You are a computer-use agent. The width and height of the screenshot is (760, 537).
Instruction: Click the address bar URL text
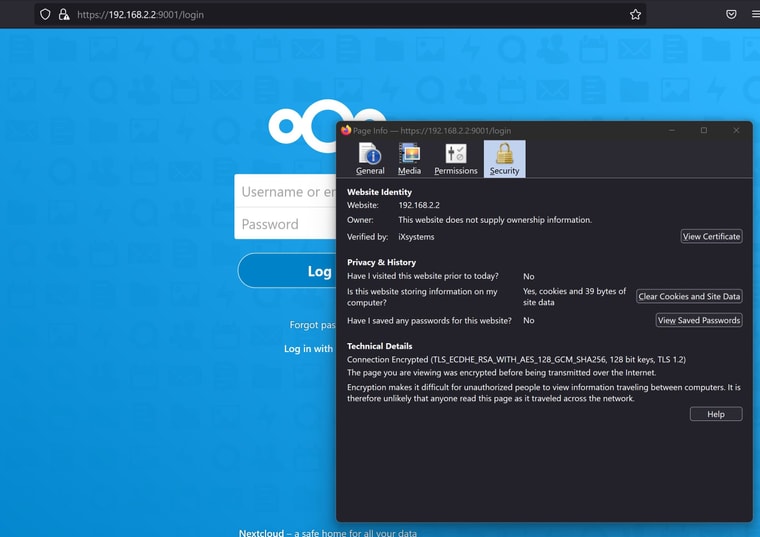[141, 15]
